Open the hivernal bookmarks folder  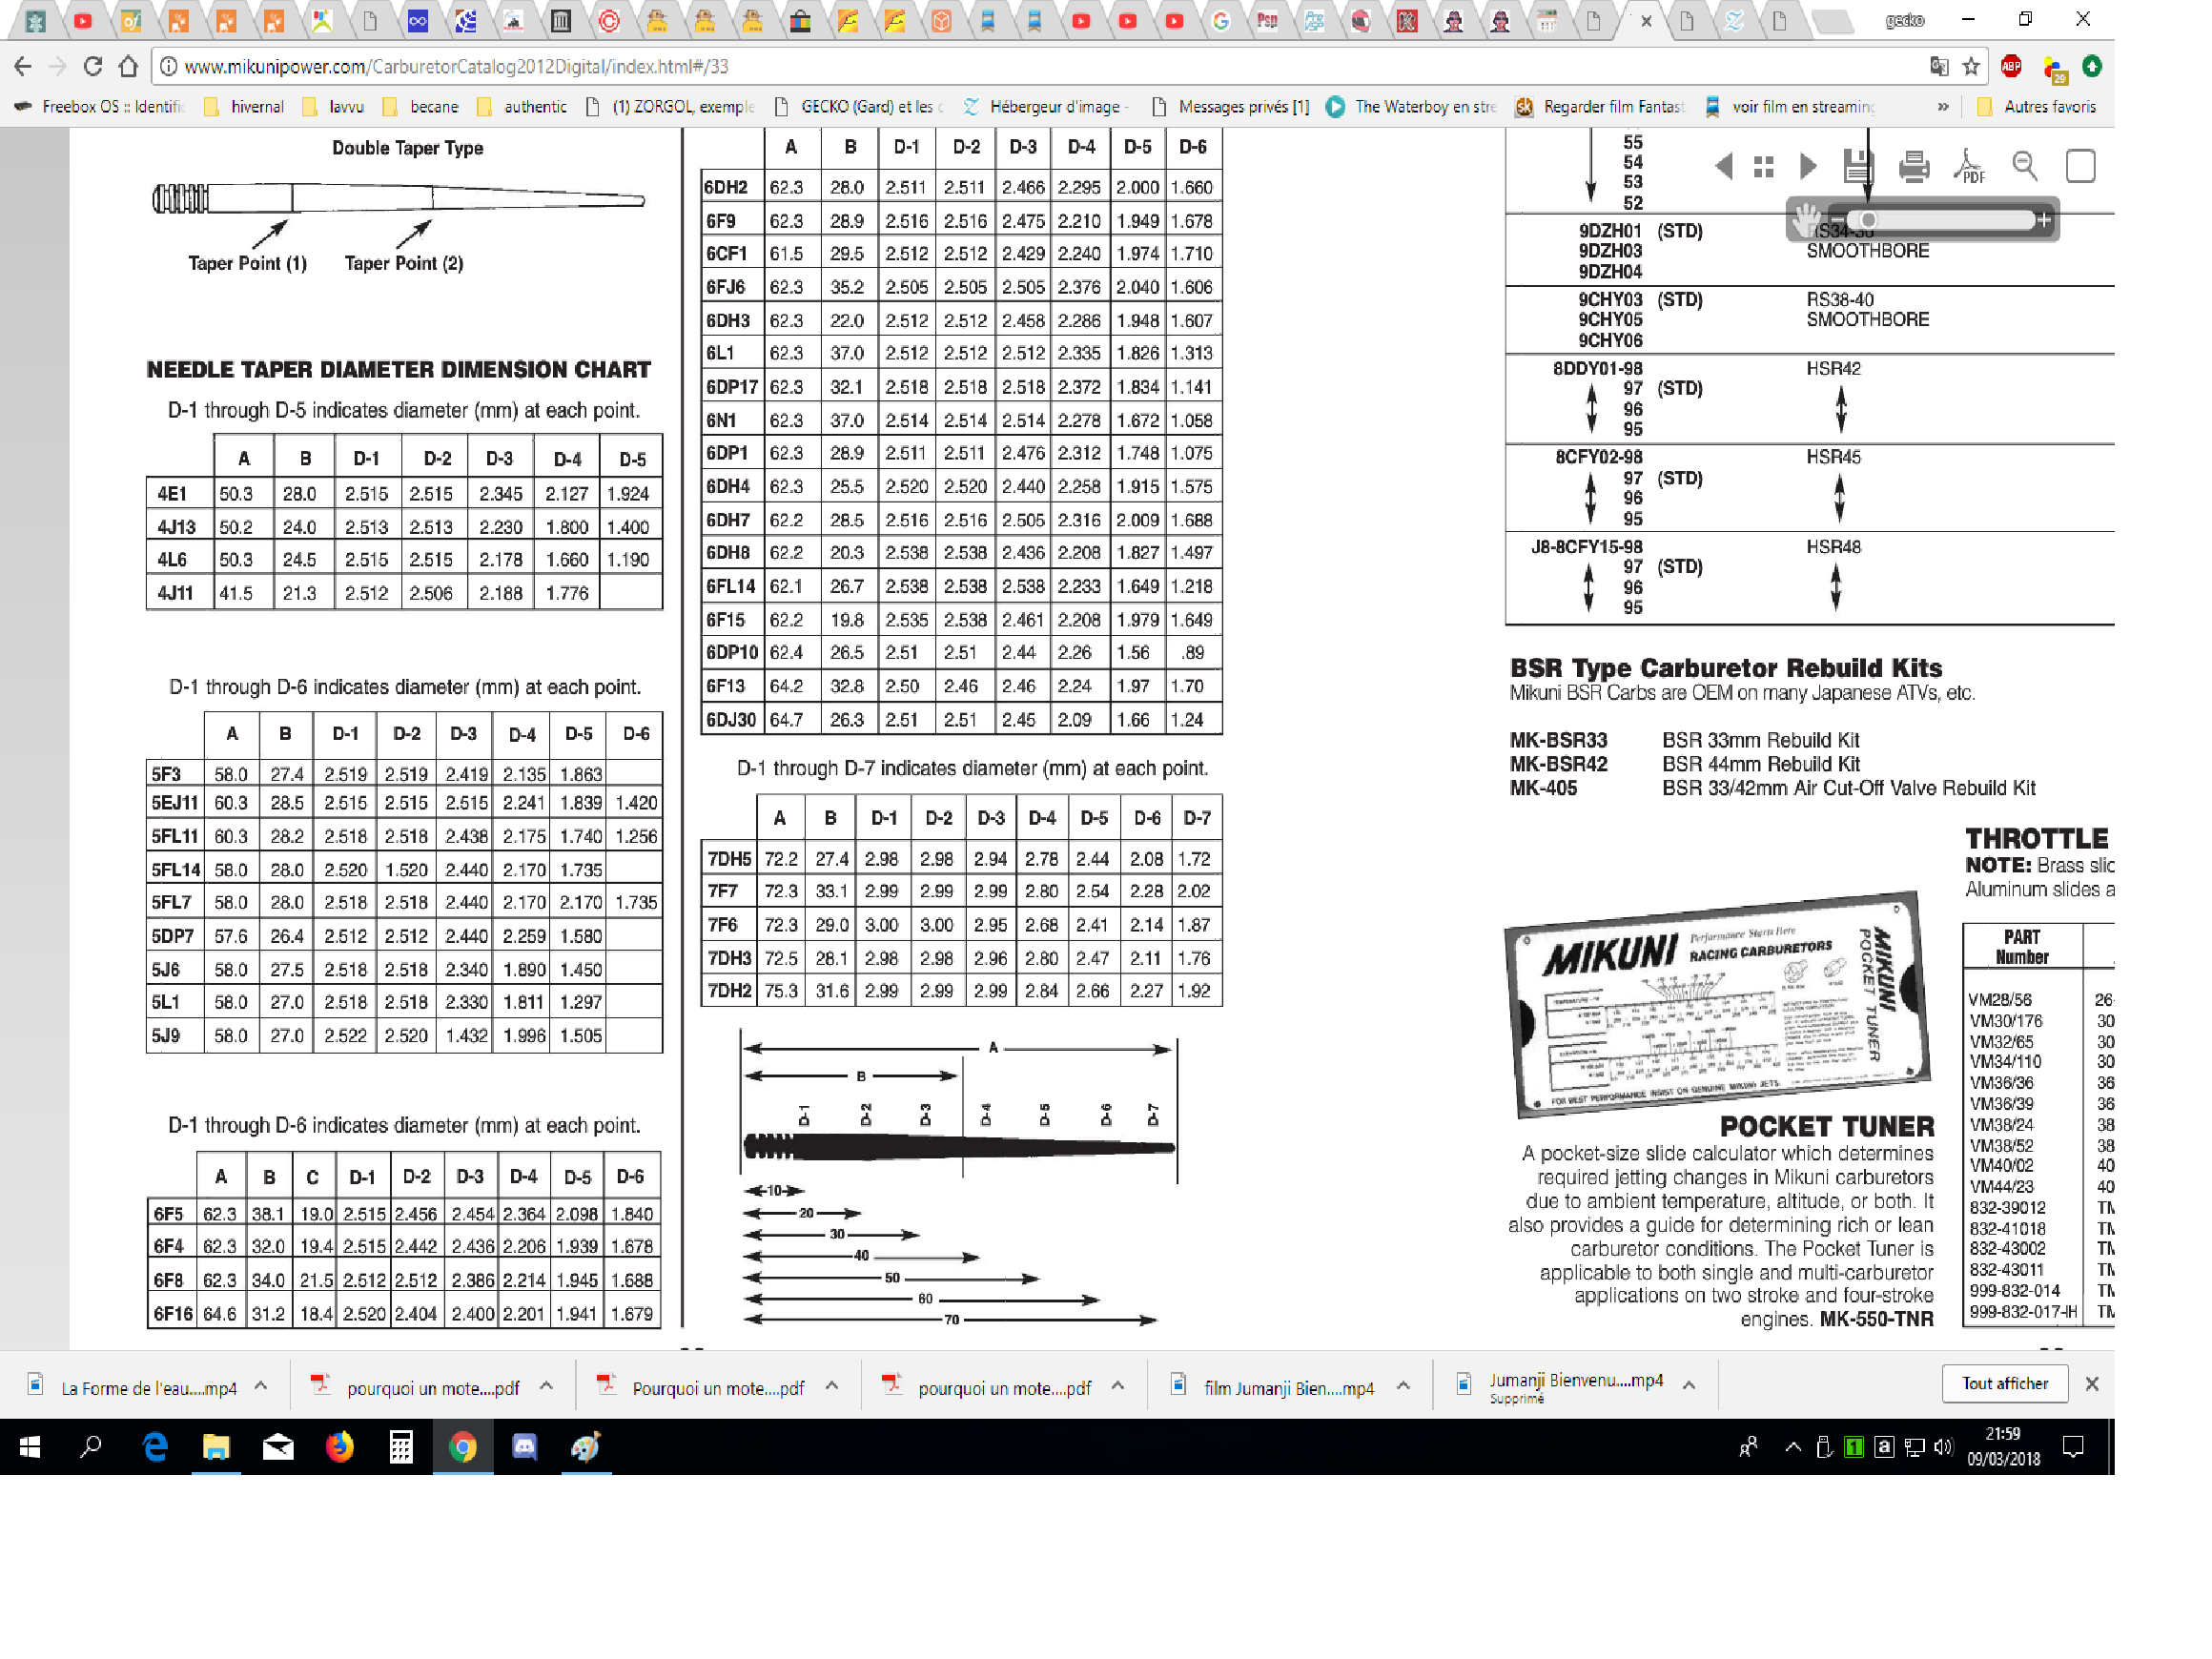point(244,107)
